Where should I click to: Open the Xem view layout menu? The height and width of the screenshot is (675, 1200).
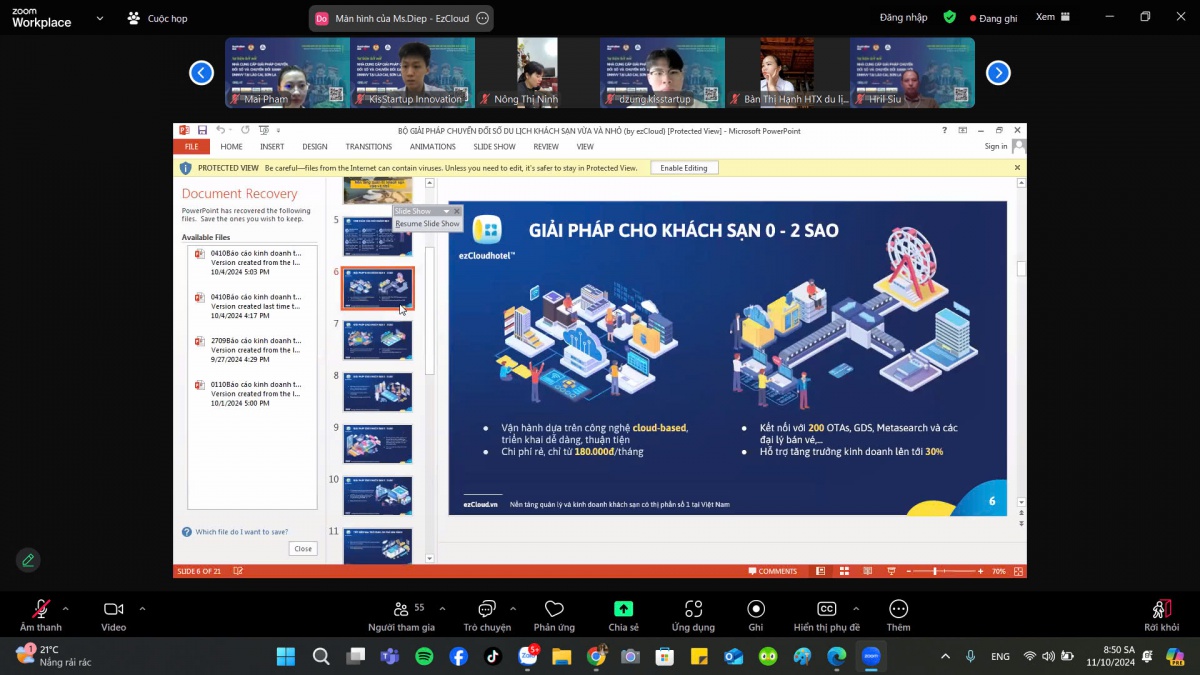coord(1052,17)
